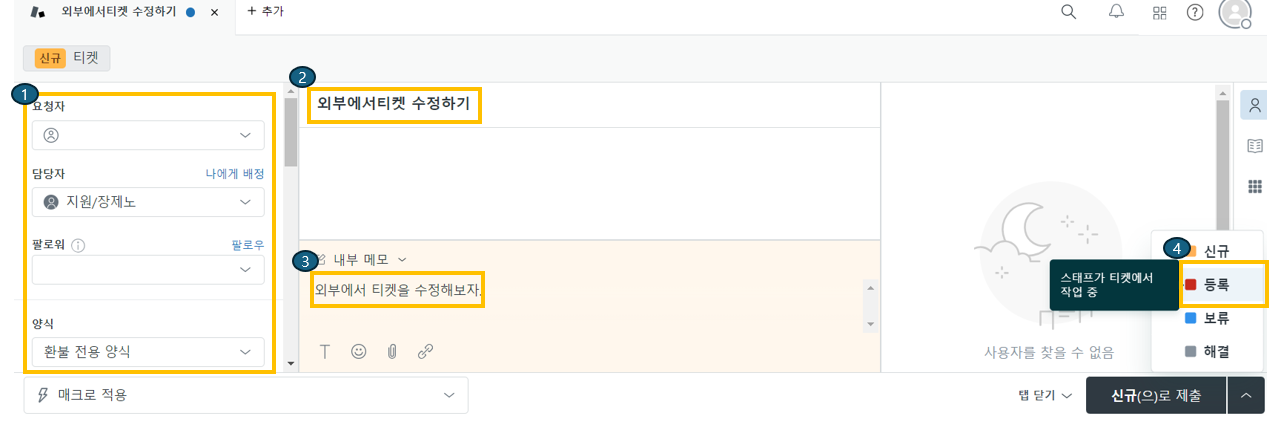Screen dimensions: 1280x423
Task: Select 등록 status from the menu
Action: 1216,284
